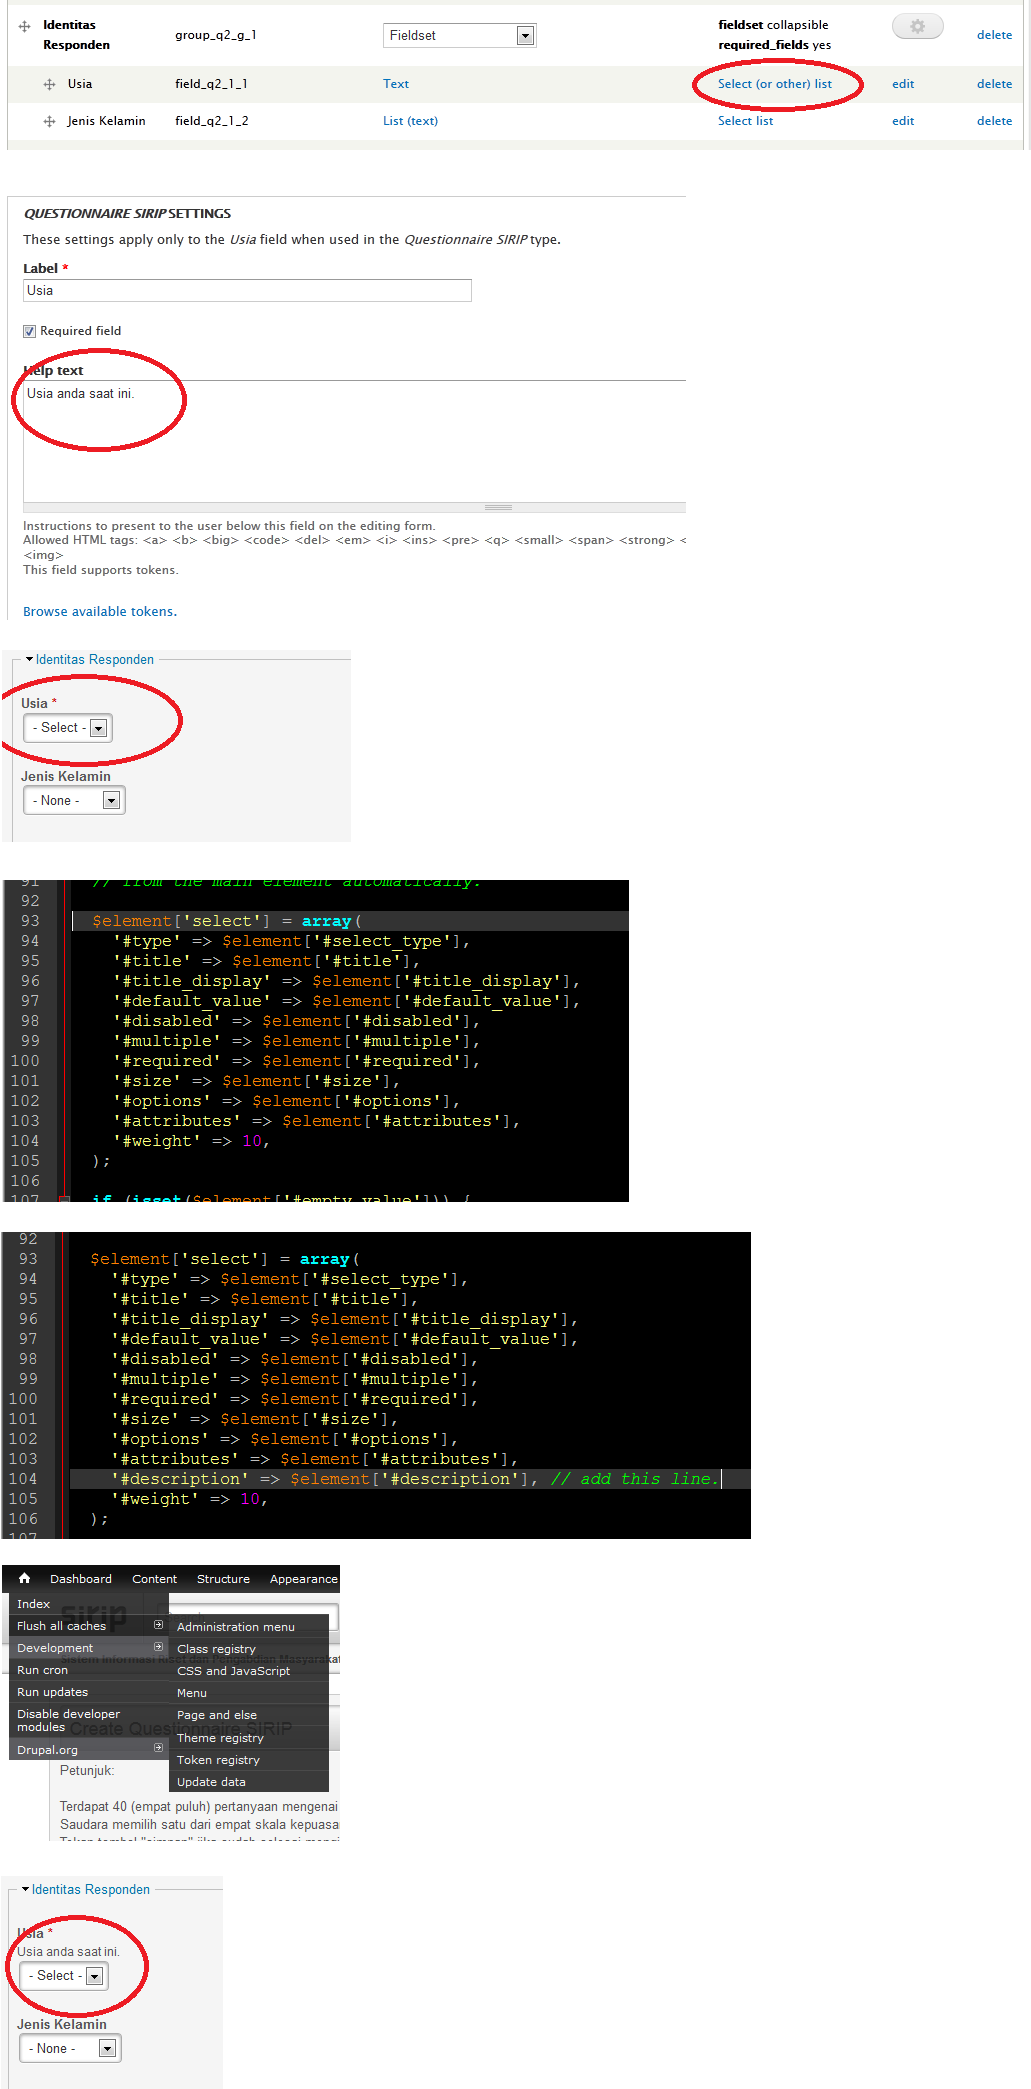Open the gear settings for the fieldset row
The height and width of the screenshot is (2089, 1031).
(917, 26)
